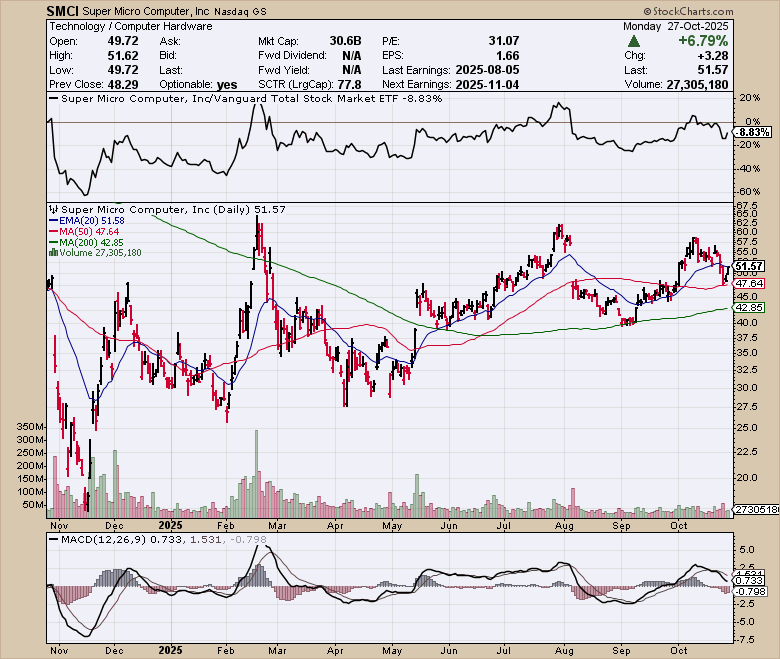The height and width of the screenshot is (659, 780).
Task: Click the Last value 51.57 in header
Action: [712, 70]
